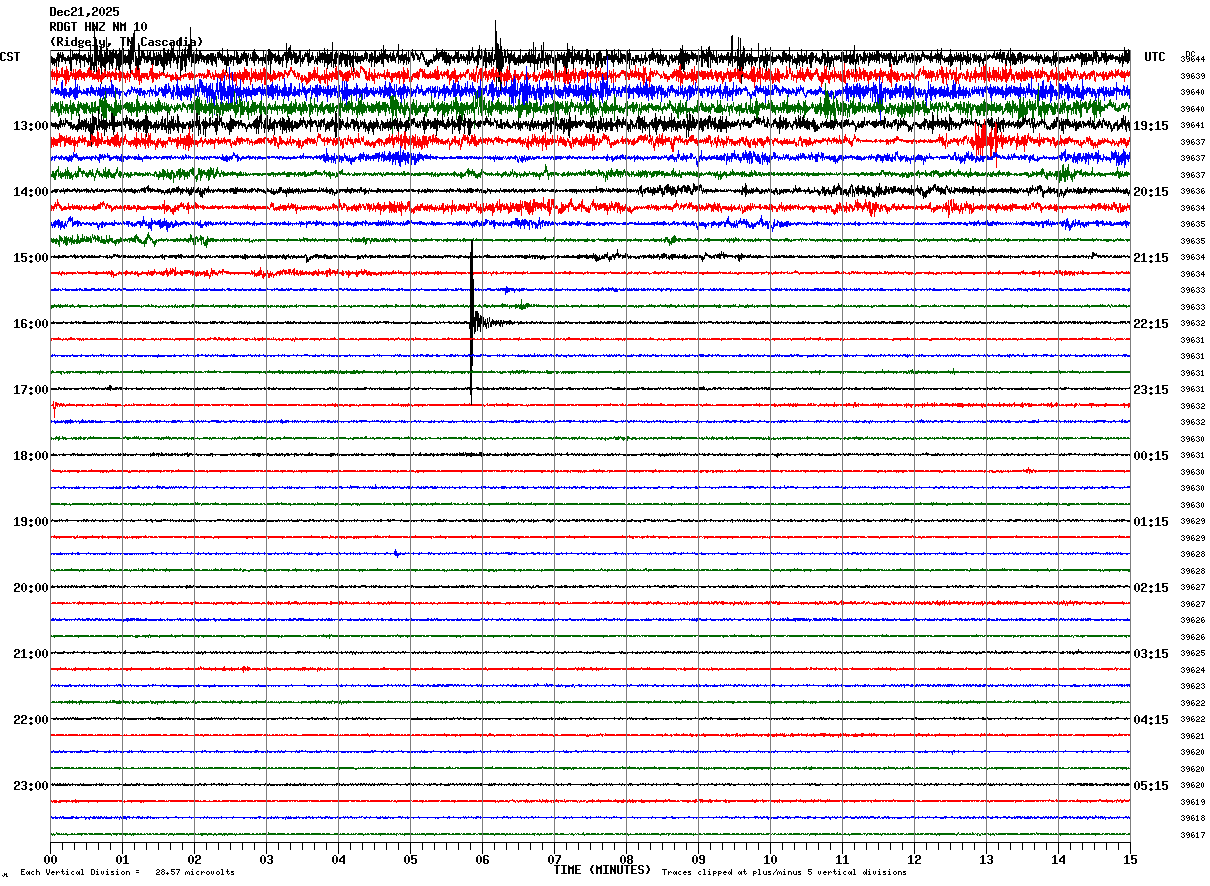Click the DC offset value 39625
This screenshot has height=886, width=1210.
pyautogui.click(x=1192, y=653)
